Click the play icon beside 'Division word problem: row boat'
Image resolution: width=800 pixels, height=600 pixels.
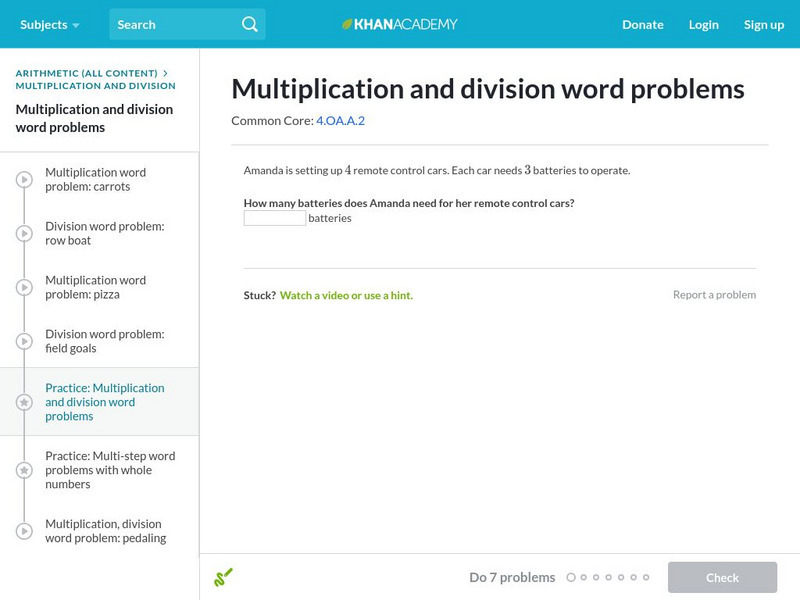point(22,233)
